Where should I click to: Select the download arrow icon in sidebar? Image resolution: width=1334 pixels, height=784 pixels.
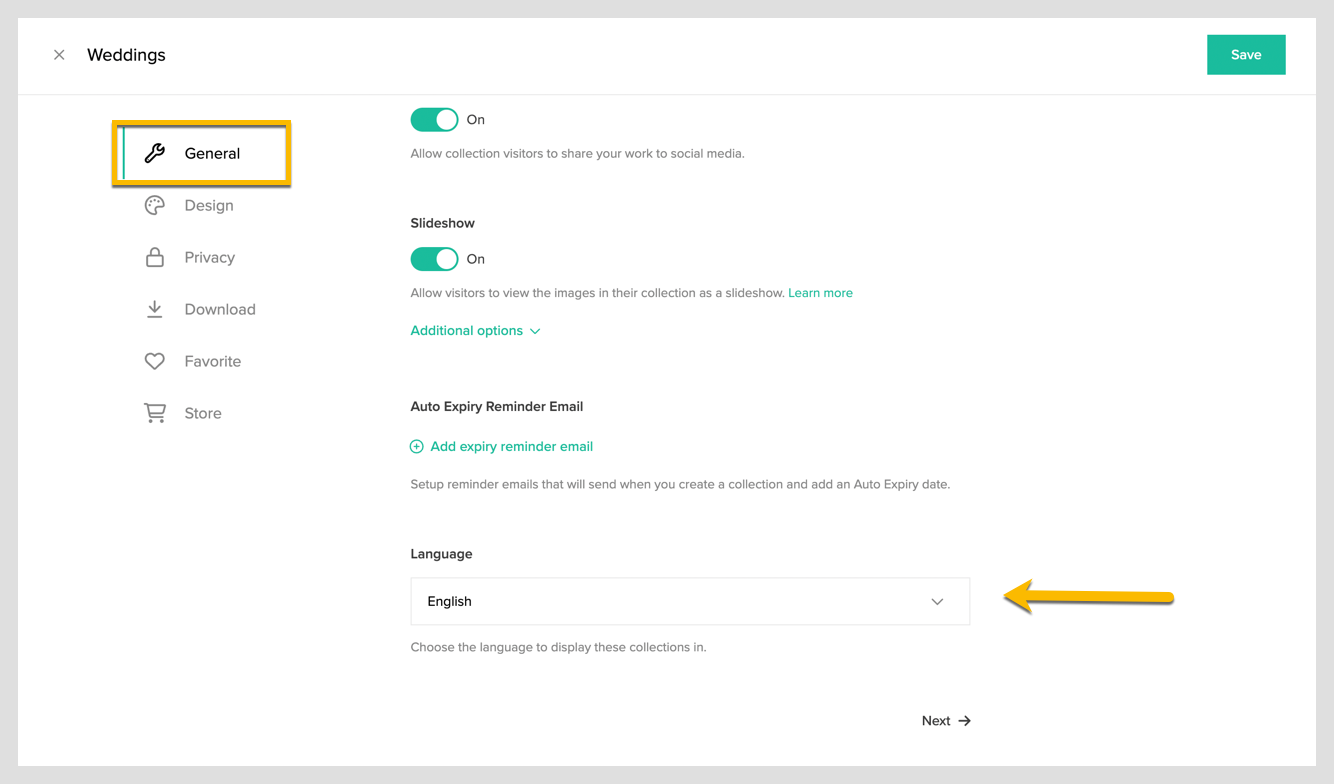[154, 309]
